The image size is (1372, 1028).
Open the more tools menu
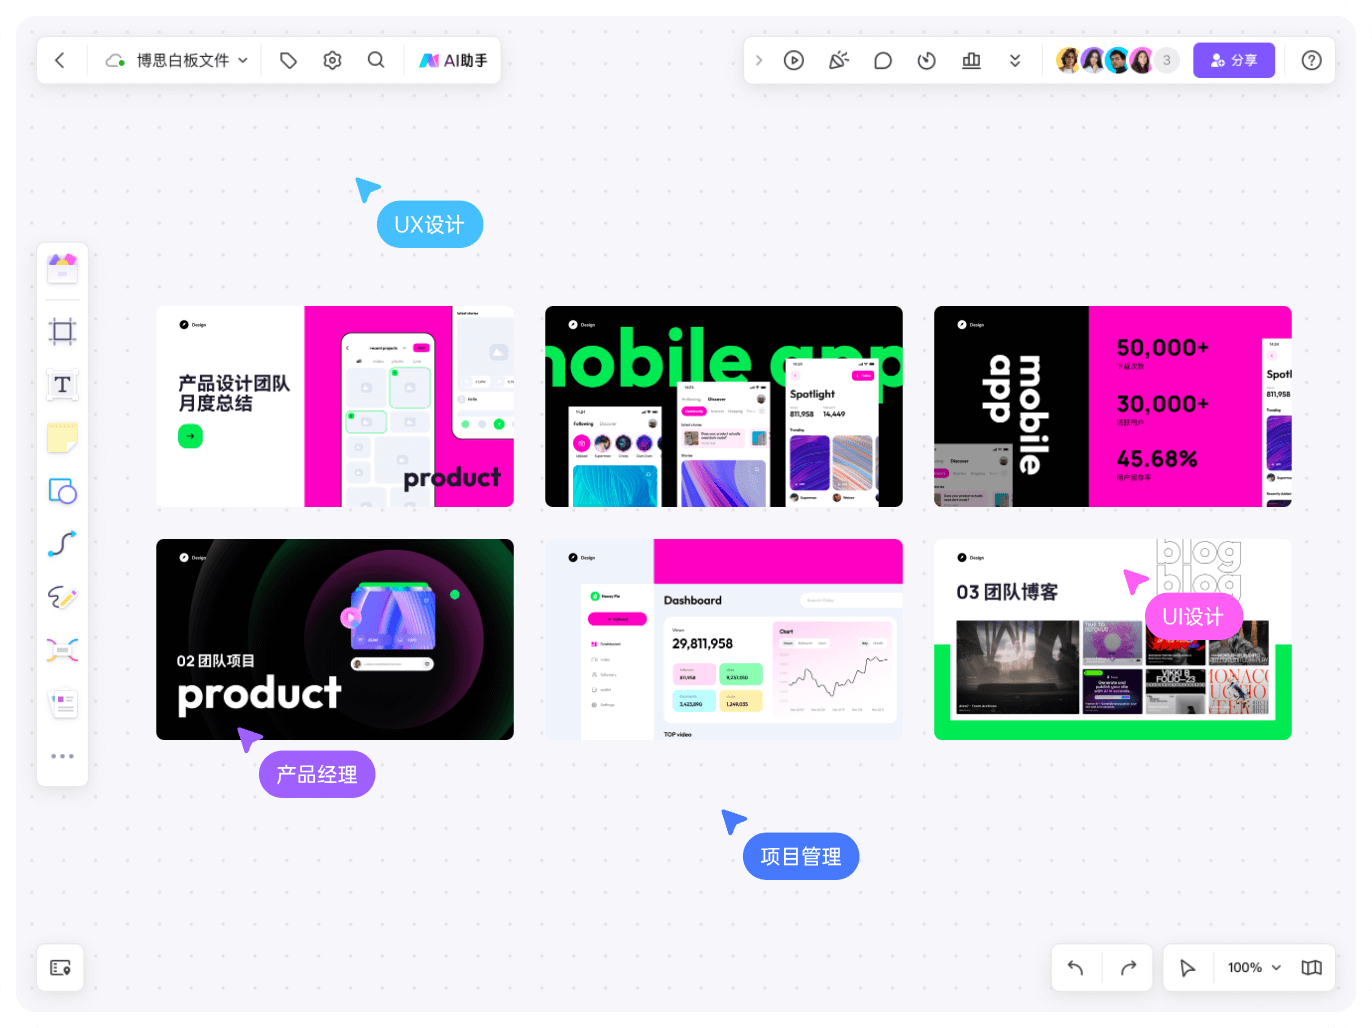point(62,756)
